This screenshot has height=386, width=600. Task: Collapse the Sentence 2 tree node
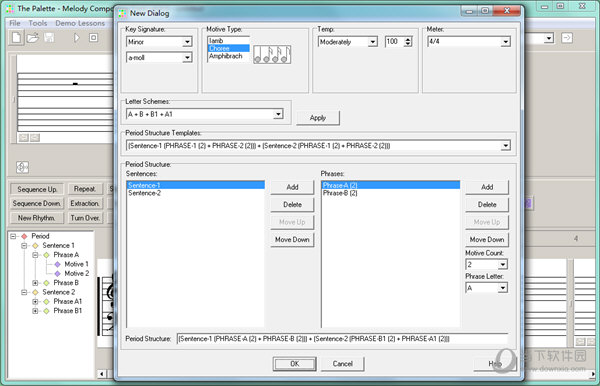[x=24, y=292]
